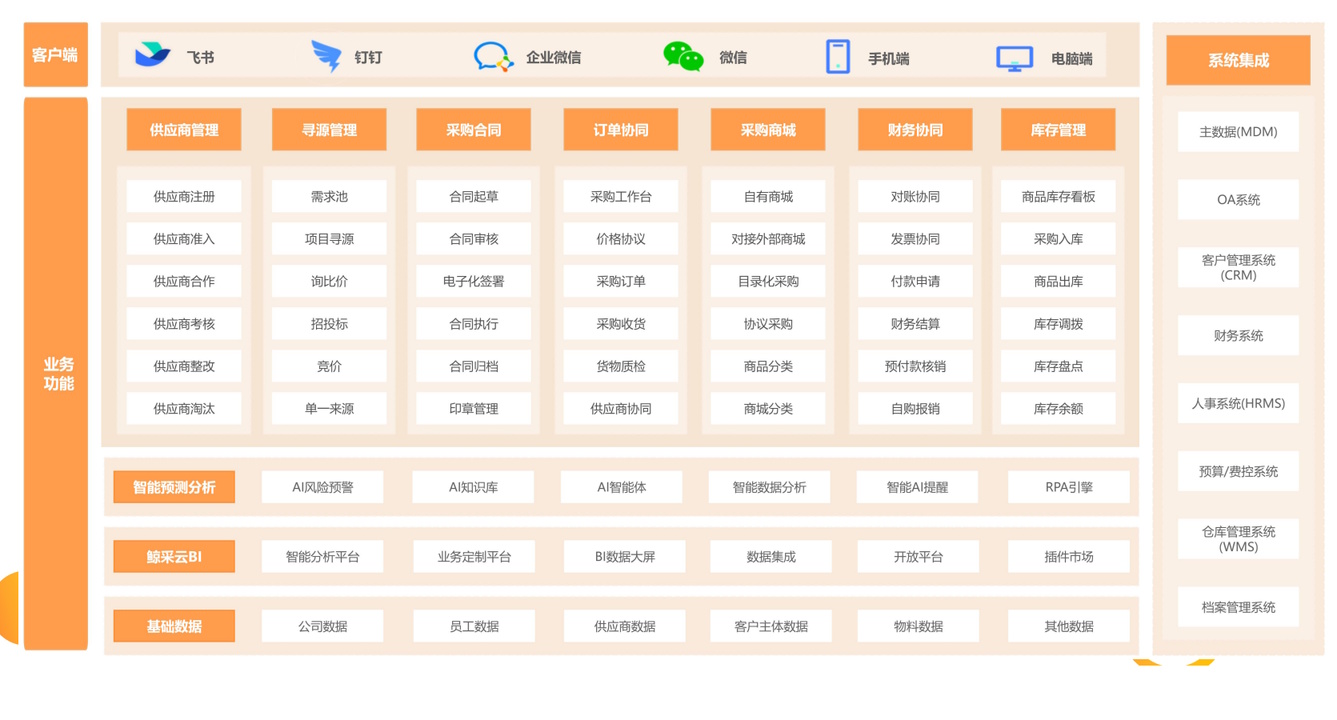
Task: Open 其他数据 box
Action: pyautogui.click(x=1069, y=626)
